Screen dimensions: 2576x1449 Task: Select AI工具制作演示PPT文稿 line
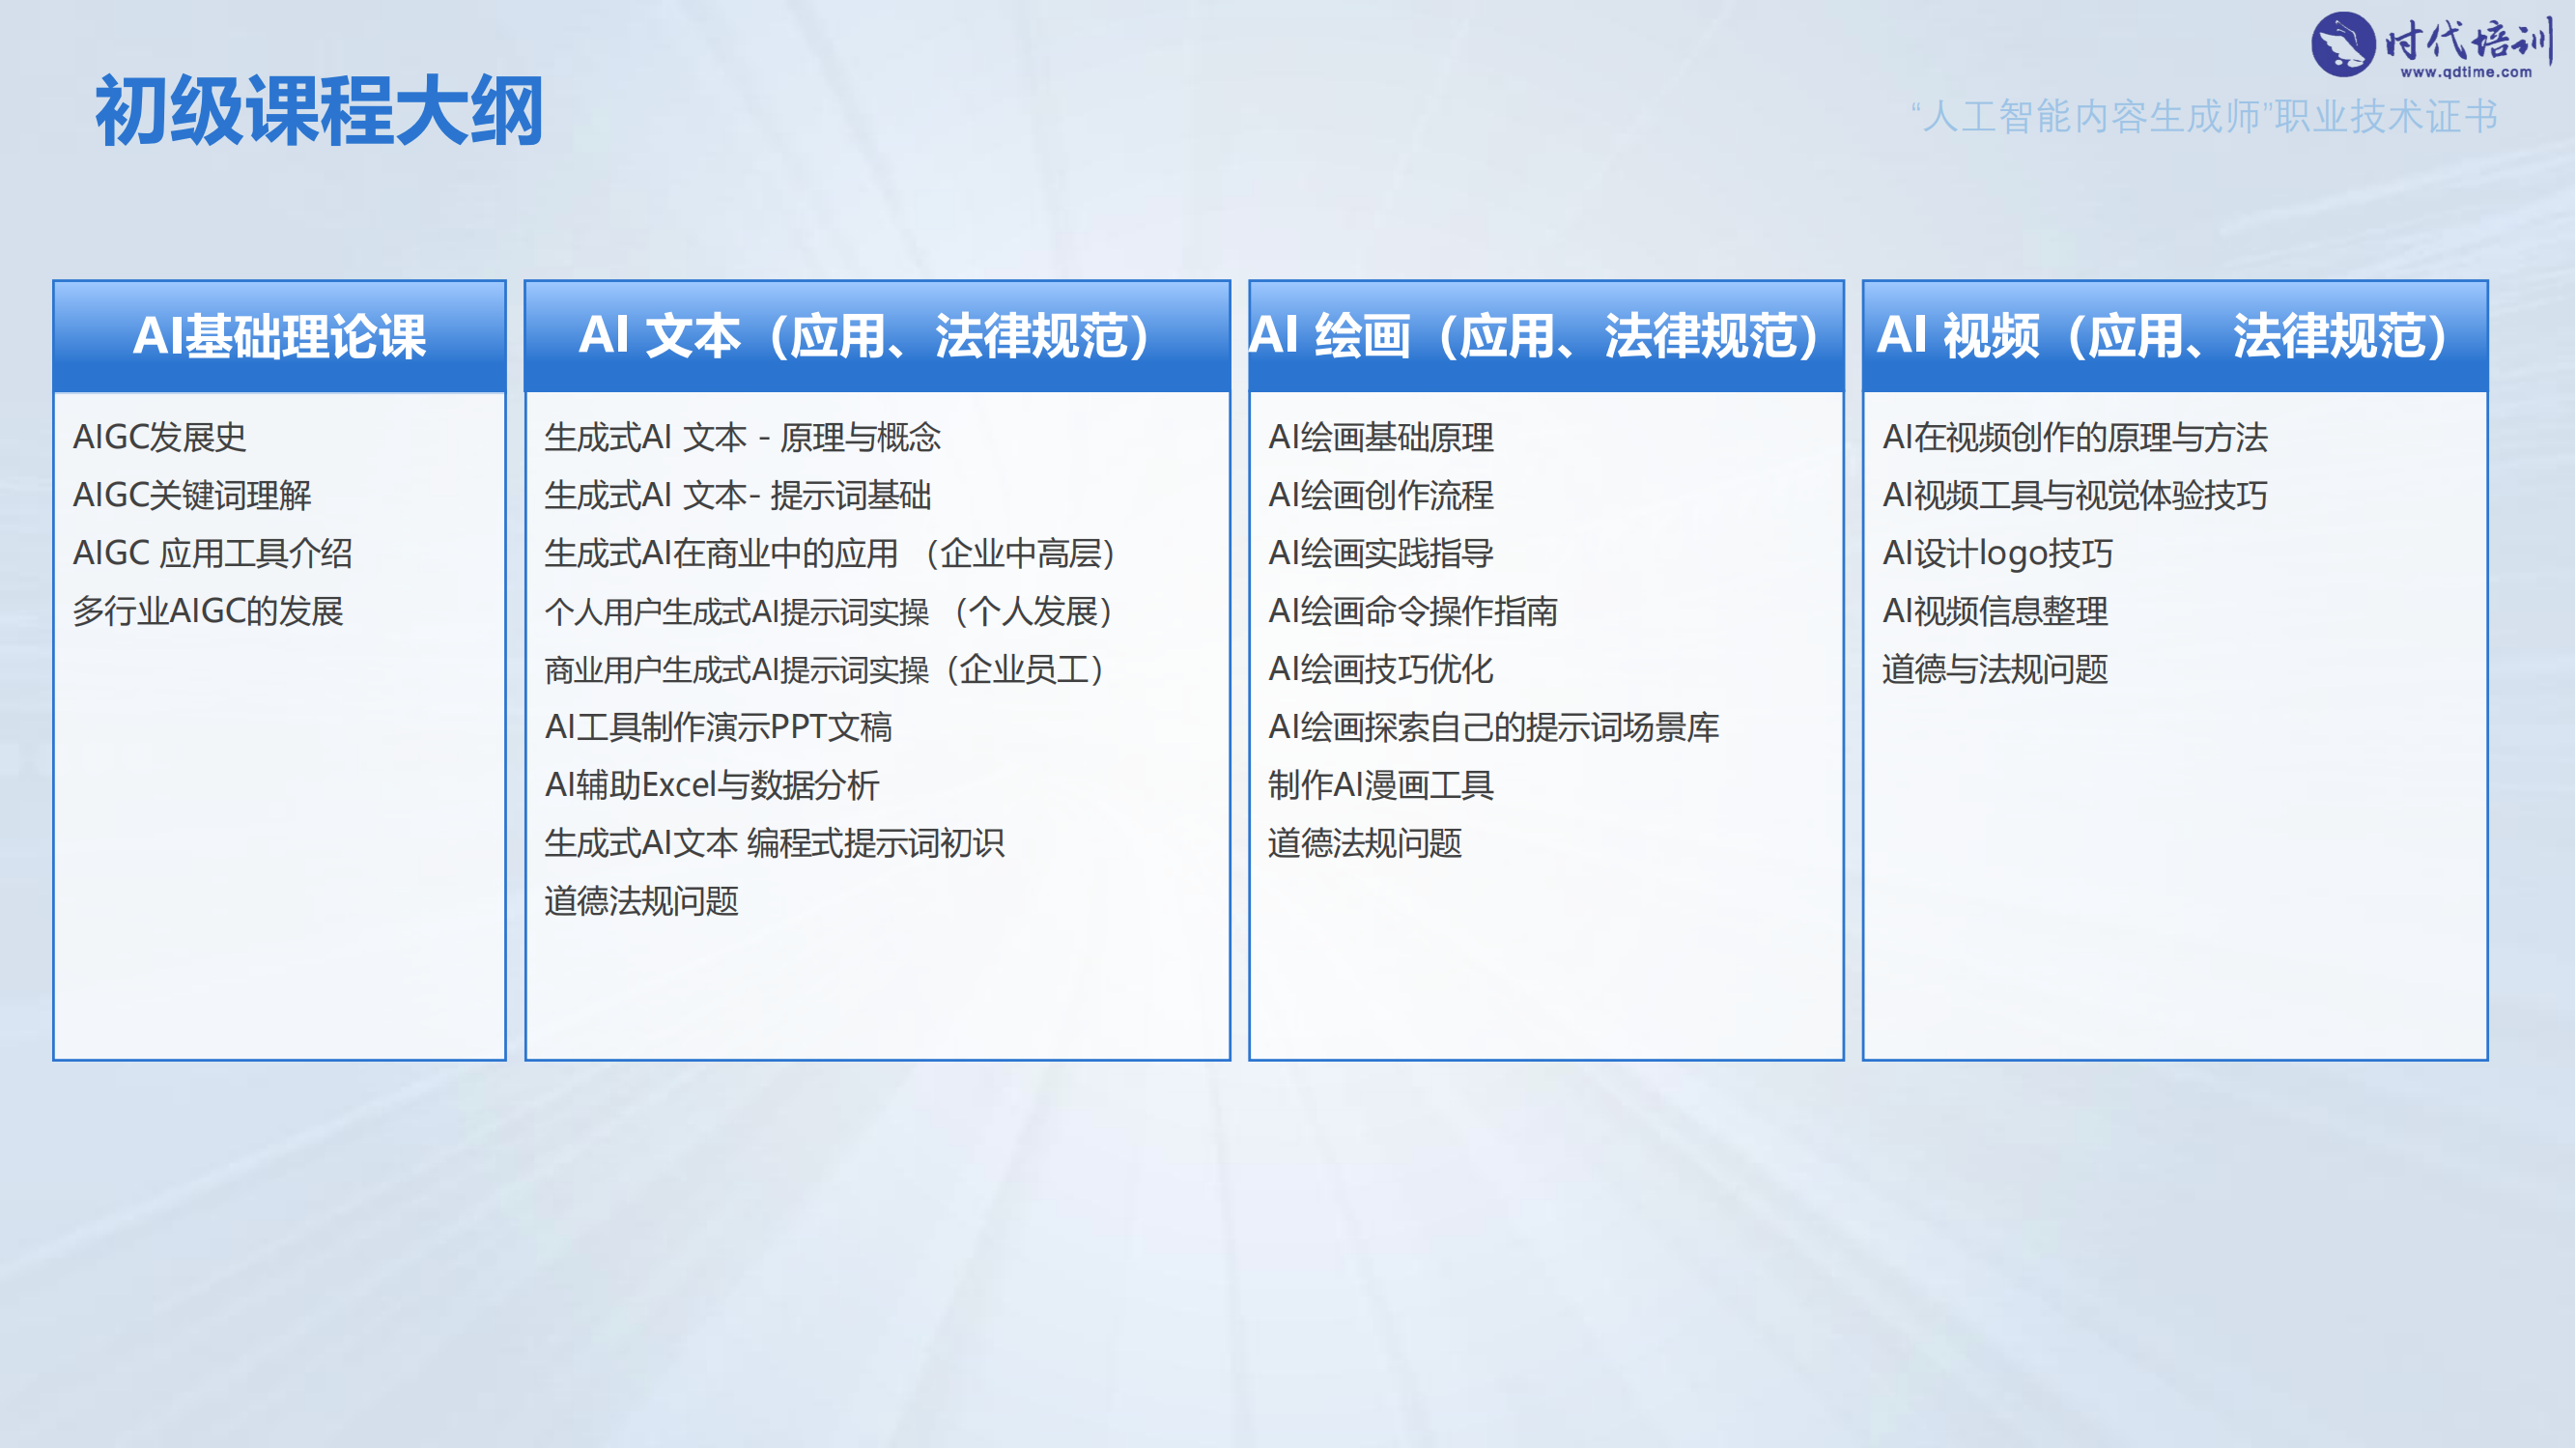point(718,727)
